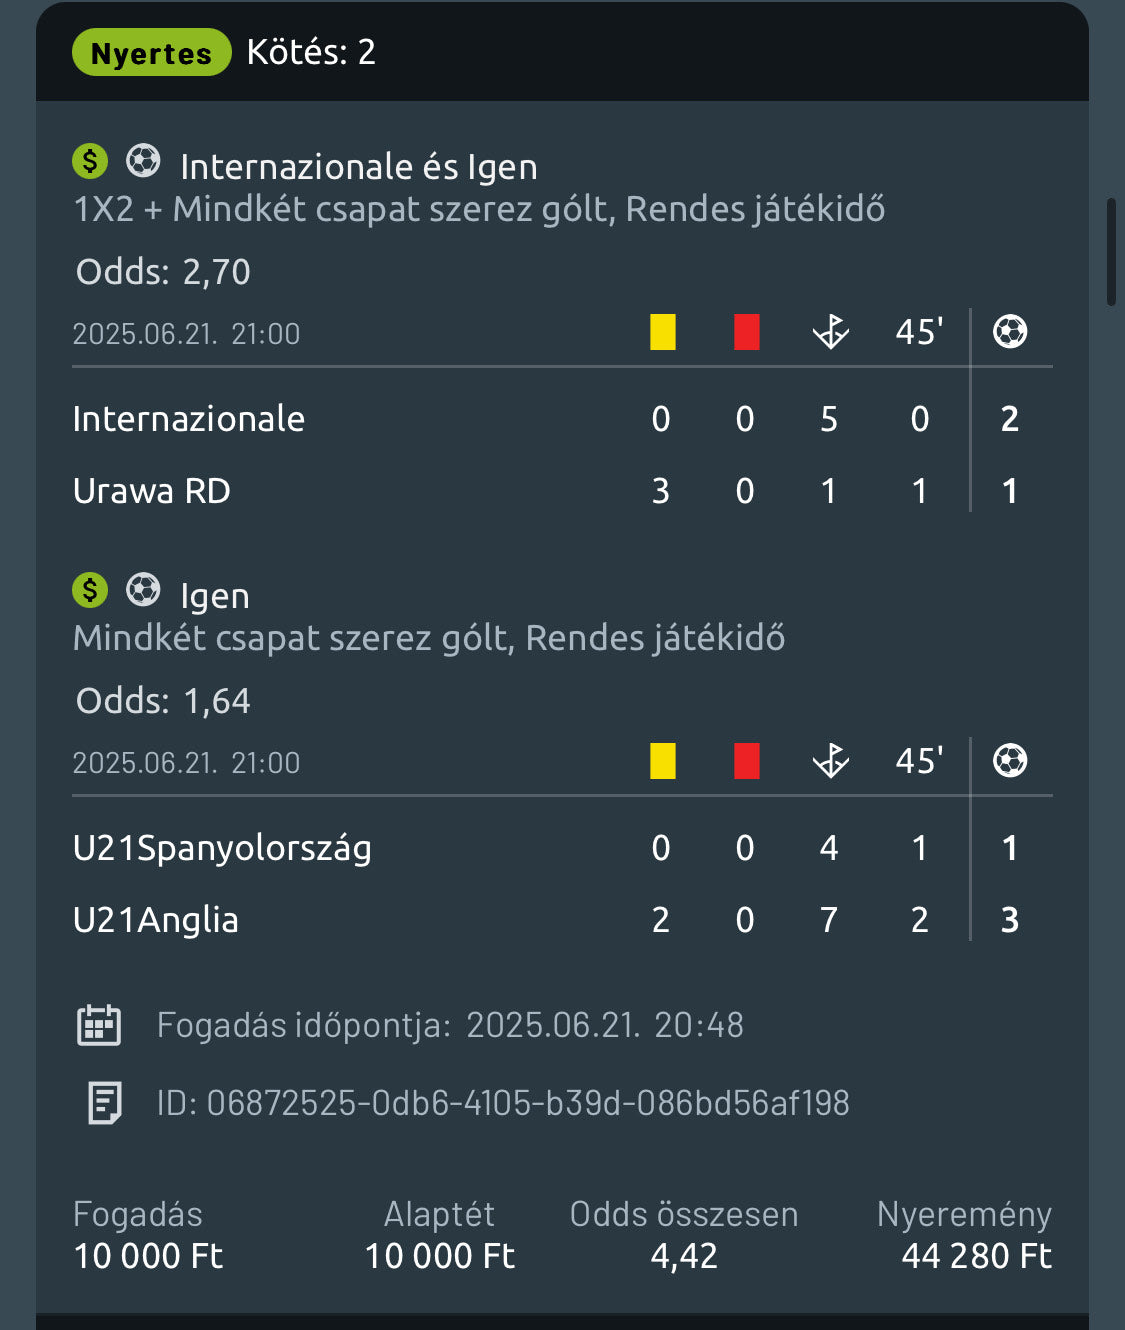Click the bet ID text 06872525-0db6

click(x=503, y=1103)
